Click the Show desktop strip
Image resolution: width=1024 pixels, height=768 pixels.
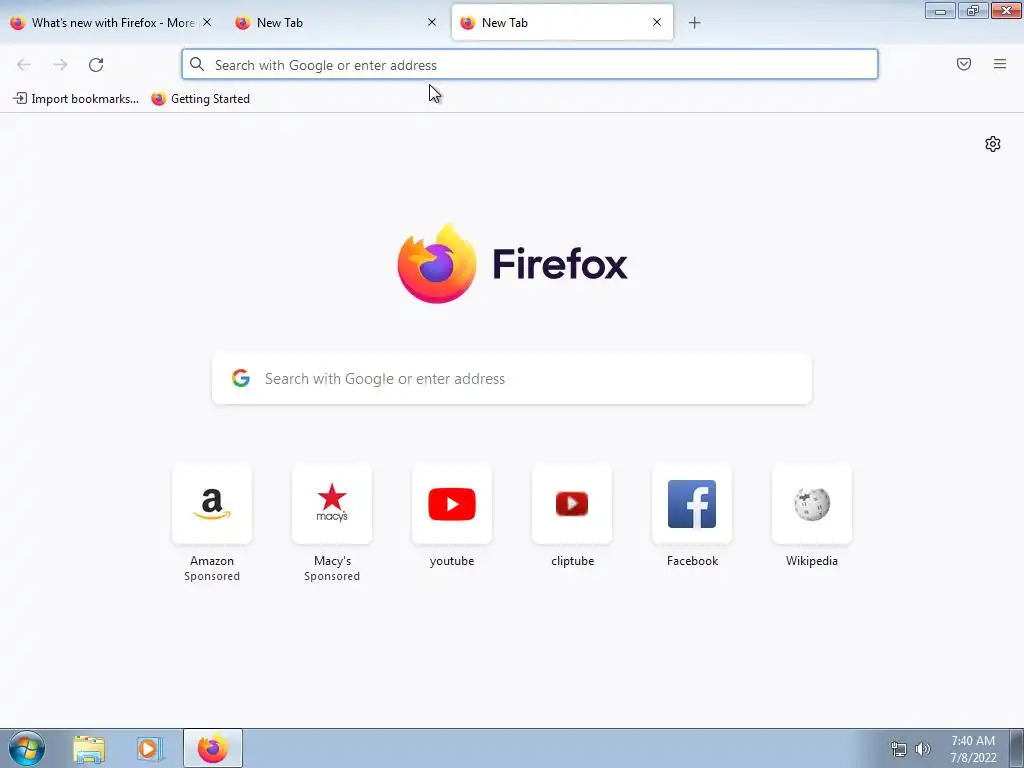tap(1017, 748)
